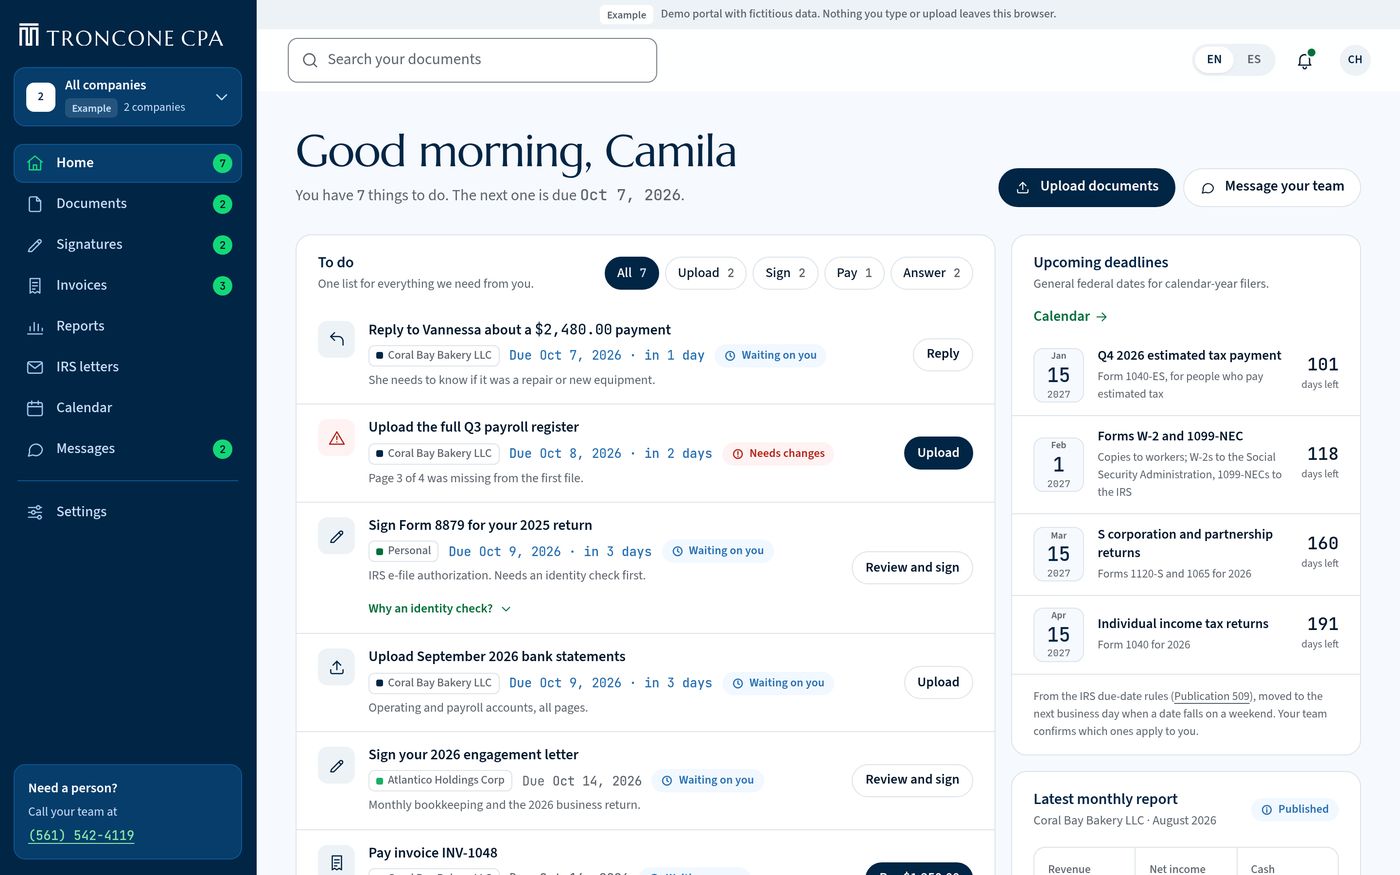Click the Calendar icon in sidebar
The image size is (1400, 875).
pos(35,408)
